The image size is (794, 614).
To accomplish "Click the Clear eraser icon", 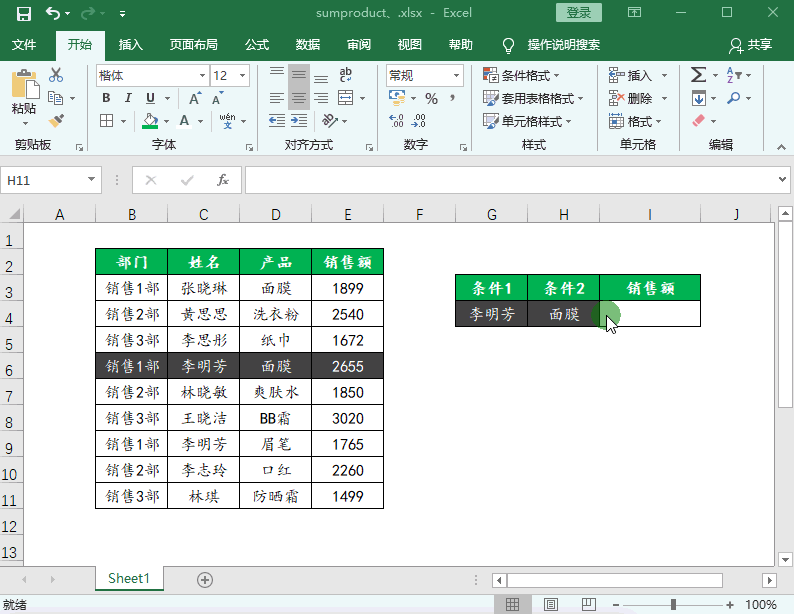I will [698, 121].
